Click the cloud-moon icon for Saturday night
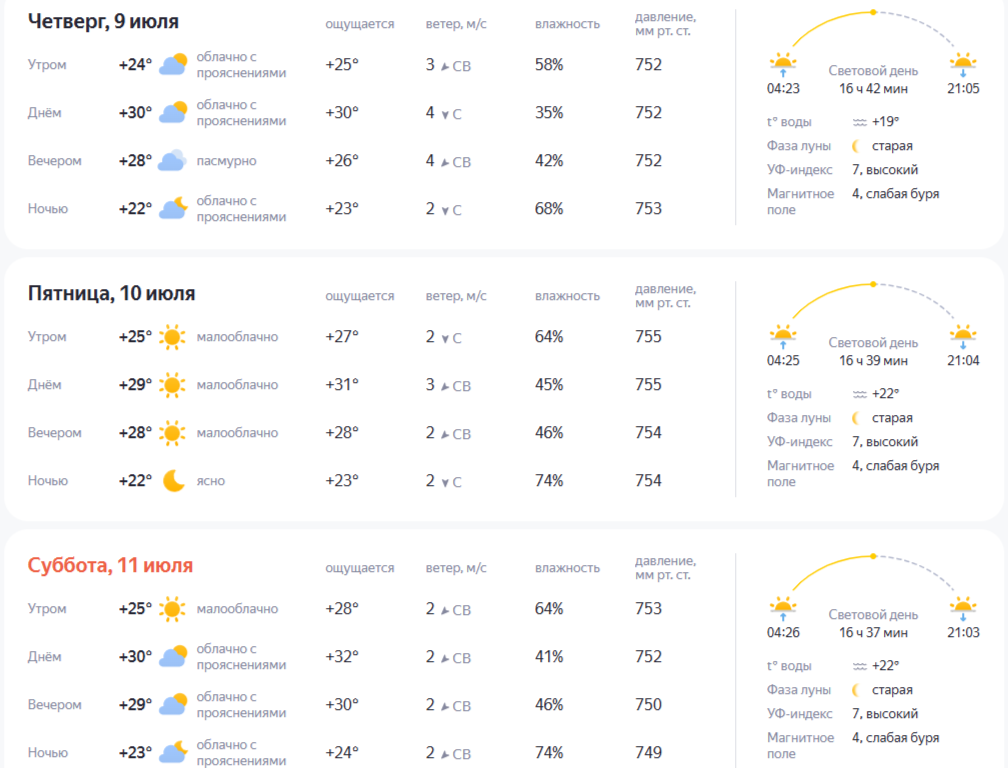The image size is (1008, 768). pyautogui.click(x=173, y=752)
